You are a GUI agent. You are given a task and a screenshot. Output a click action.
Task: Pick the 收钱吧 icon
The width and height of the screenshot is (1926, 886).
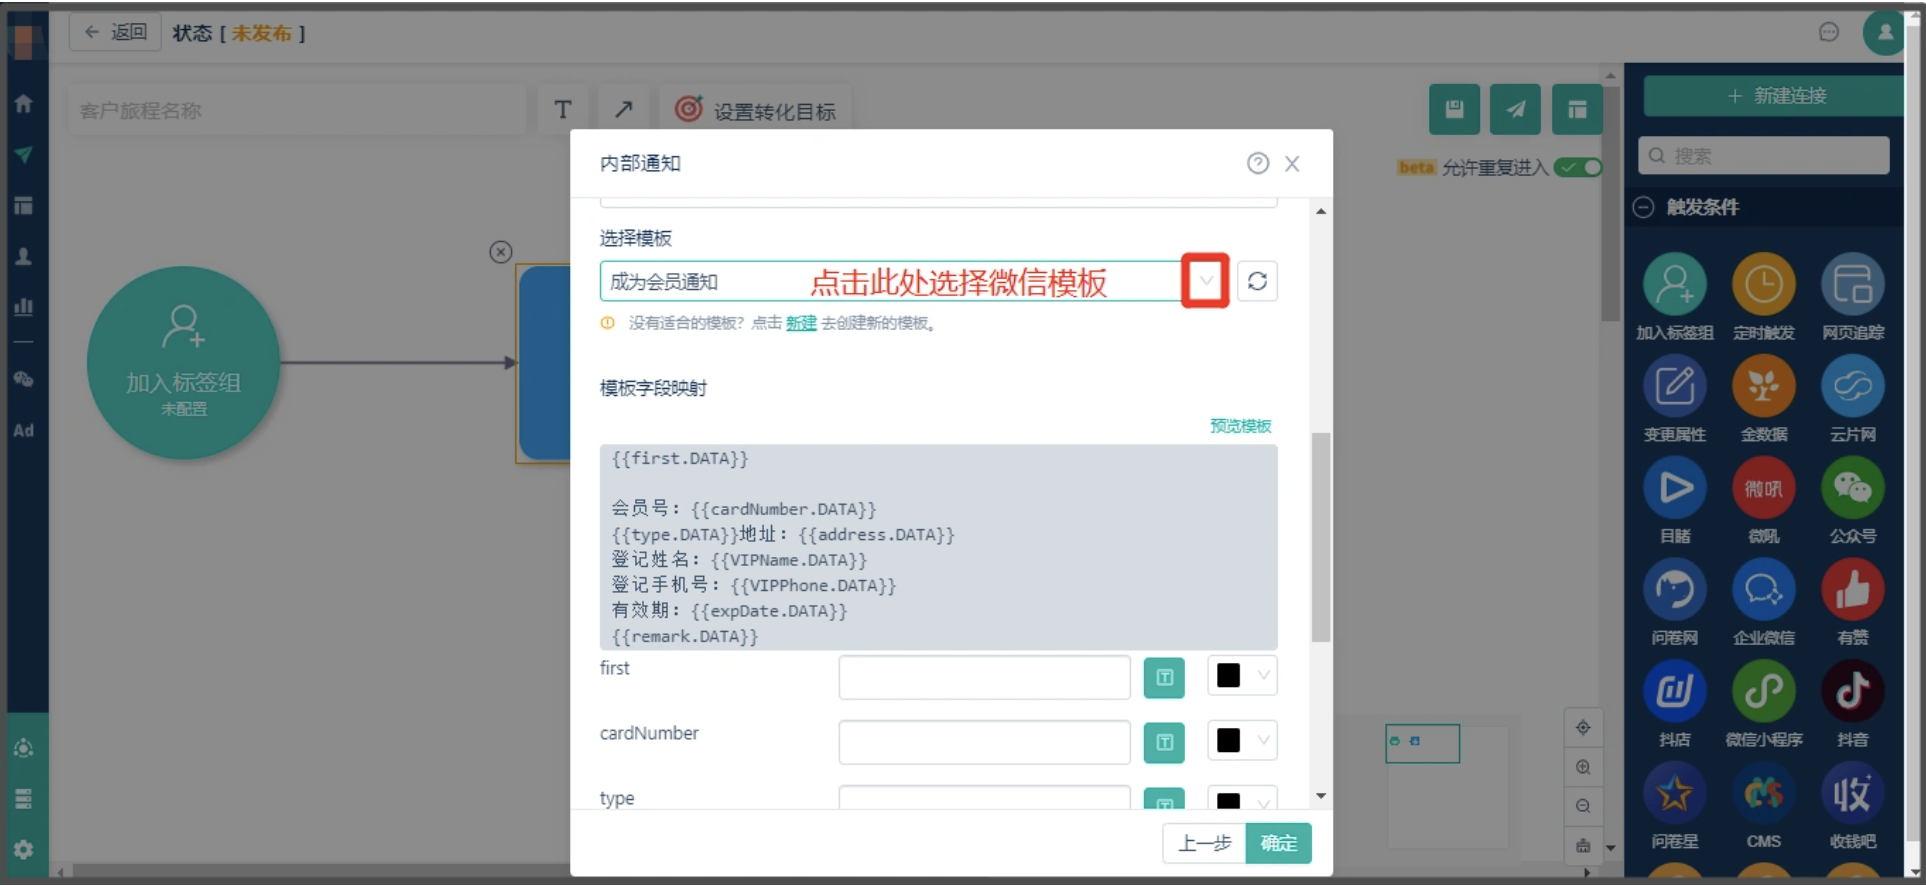pos(1852,794)
